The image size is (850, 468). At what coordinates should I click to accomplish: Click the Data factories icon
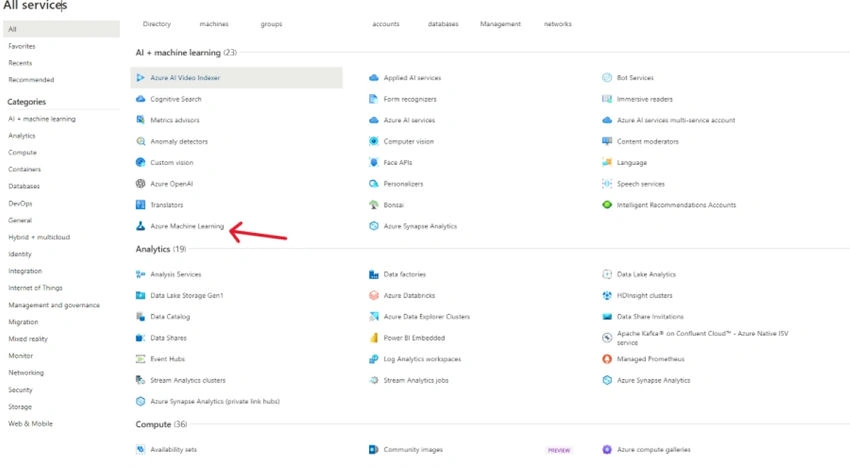tap(374, 274)
